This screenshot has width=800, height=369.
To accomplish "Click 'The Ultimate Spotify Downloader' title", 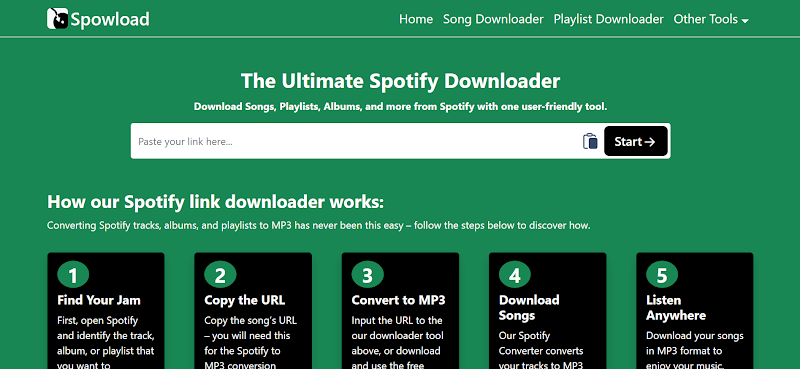I will coord(401,81).
